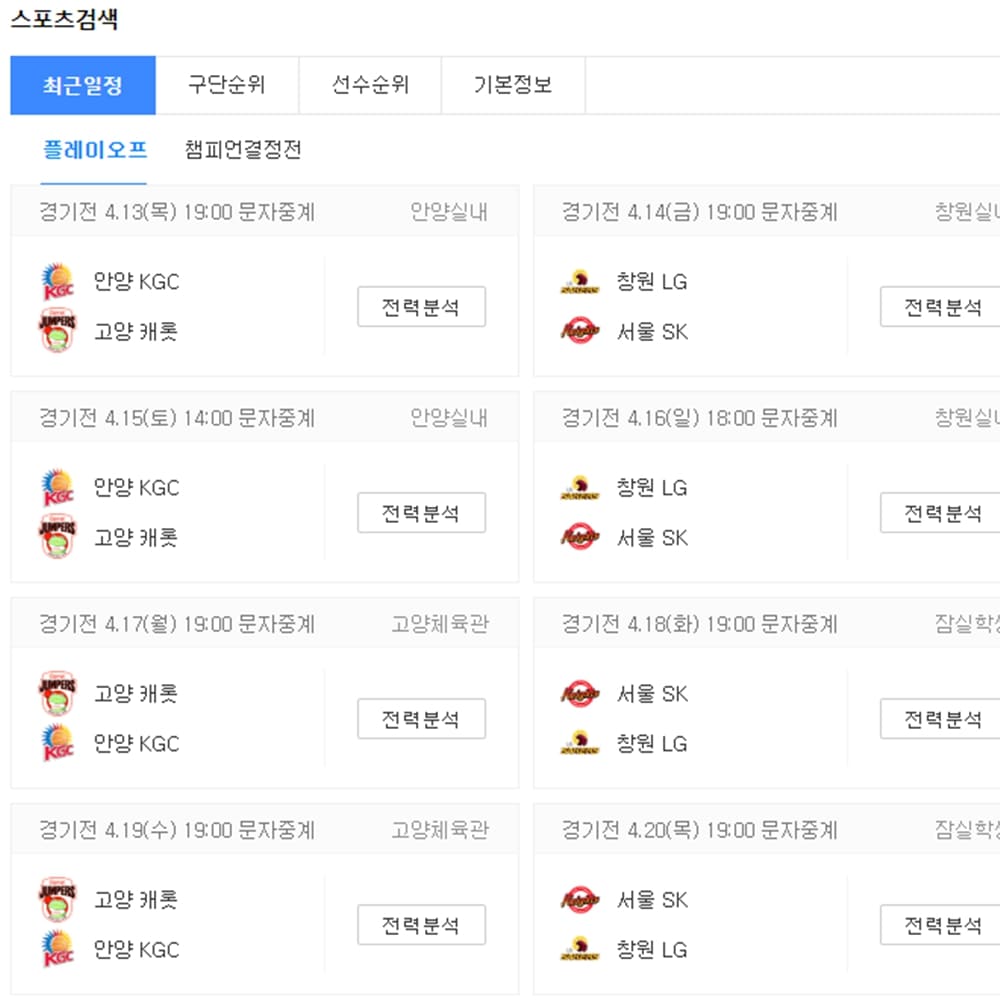This screenshot has height=1000, width=1000.
Task: Click the 고양 캐롯 Jumpers logo in the 4.13 game
Action: coord(57,331)
